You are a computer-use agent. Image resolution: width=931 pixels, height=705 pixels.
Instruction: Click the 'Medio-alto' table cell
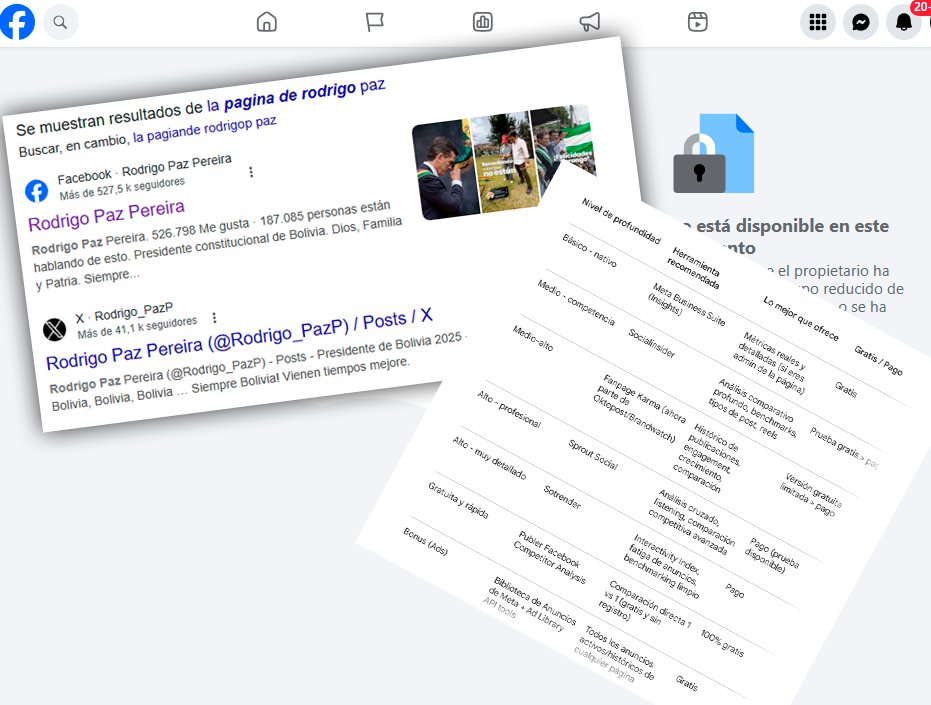coord(533,338)
